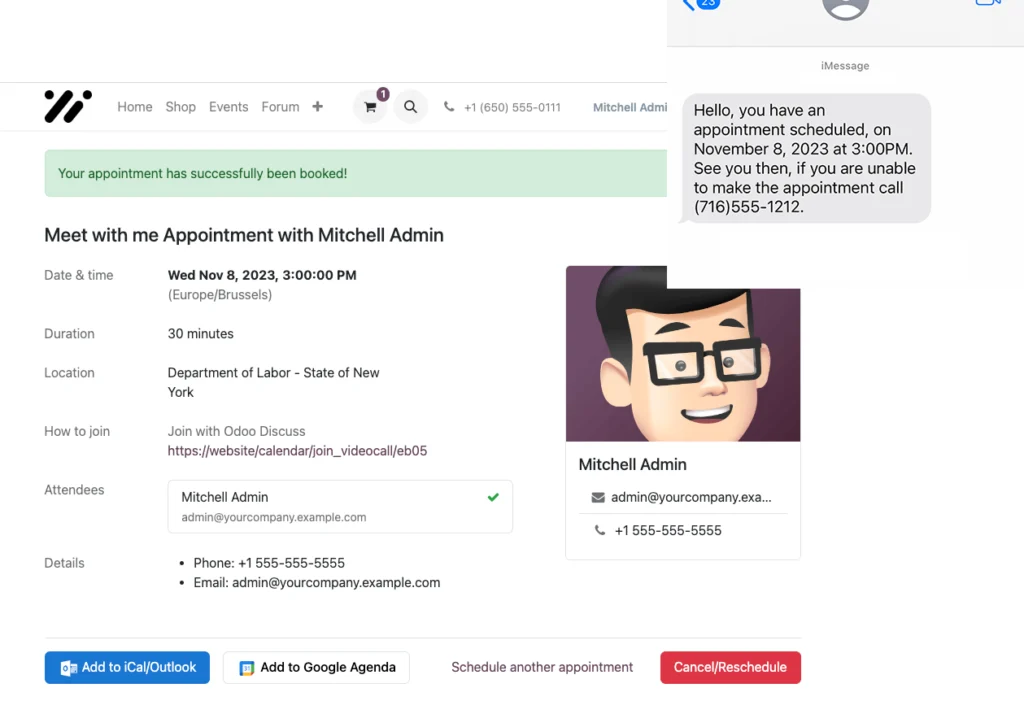Image resolution: width=1024 pixels, height=727 pixels.
Task: Click Add to Google Agenda button
Action: pyautogui.click(x=316, y=667)
